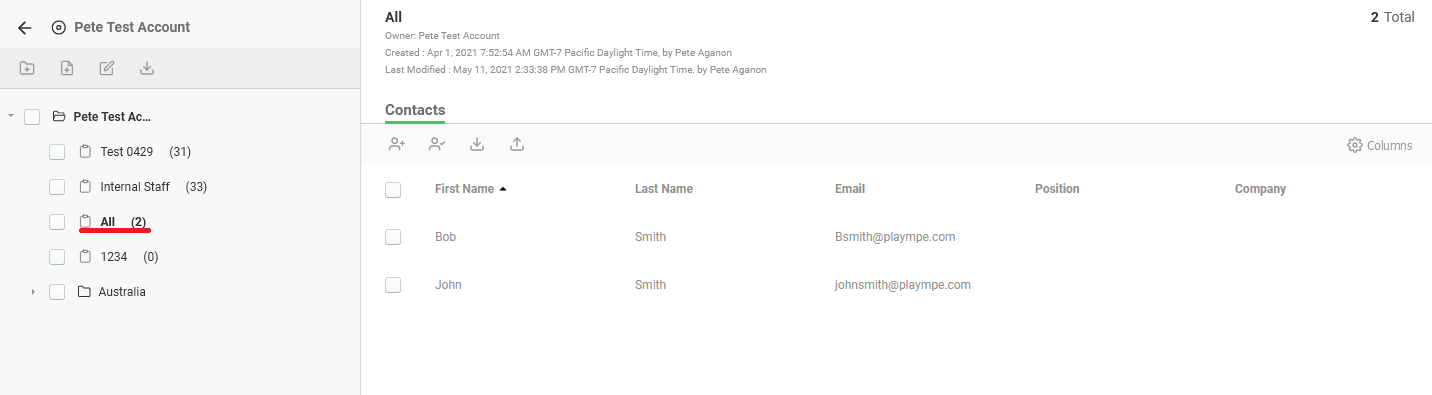Screen dimensions: 1432x395
Task: Click the back arrow beside Pete Test Account
Action: (25, 28)
